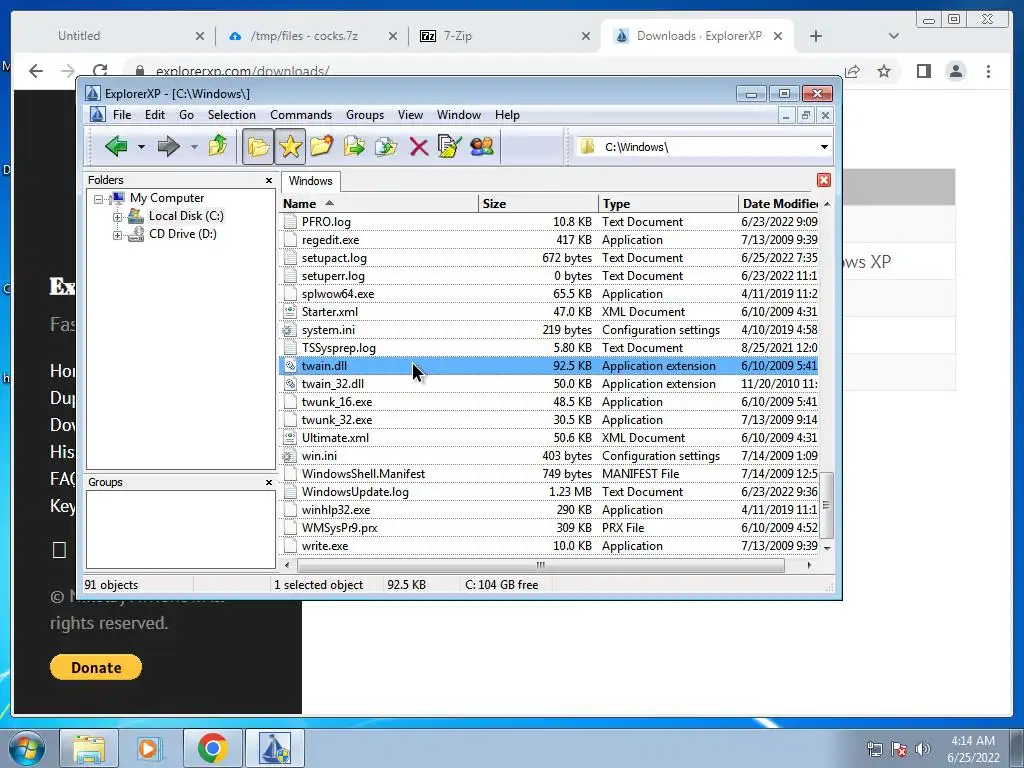This screenshot has width=1024, height=768.
Task: Click the Chrome profile avatar icon
Action: click(955, 71)
